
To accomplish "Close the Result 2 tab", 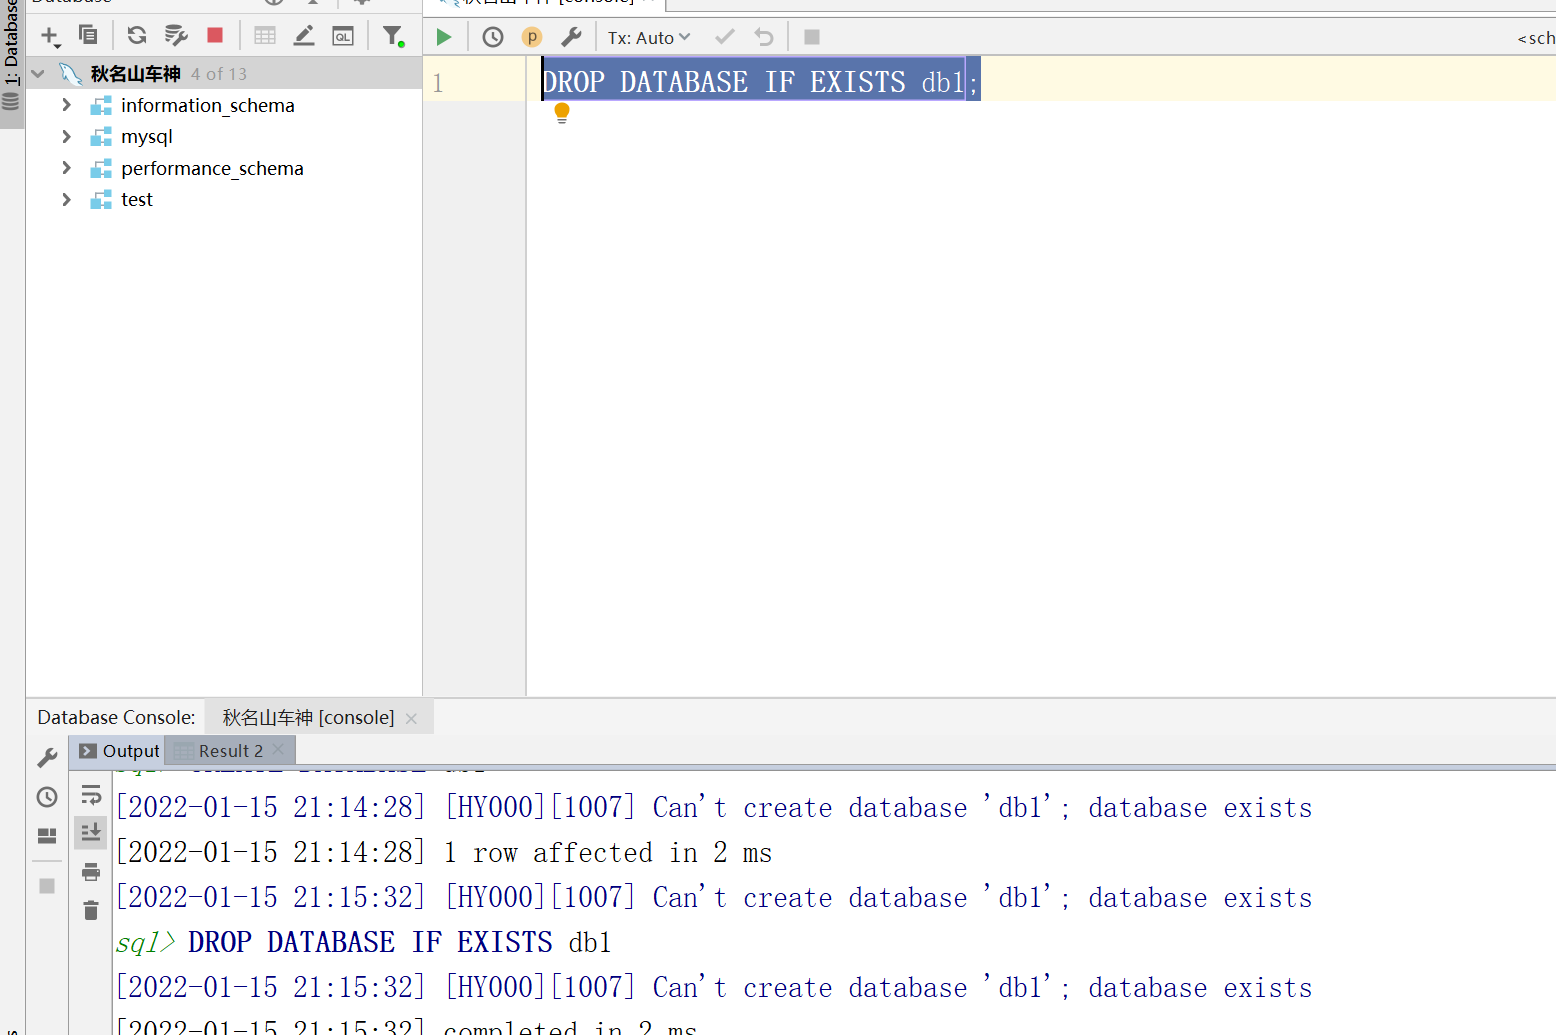I will click(278, 750).
